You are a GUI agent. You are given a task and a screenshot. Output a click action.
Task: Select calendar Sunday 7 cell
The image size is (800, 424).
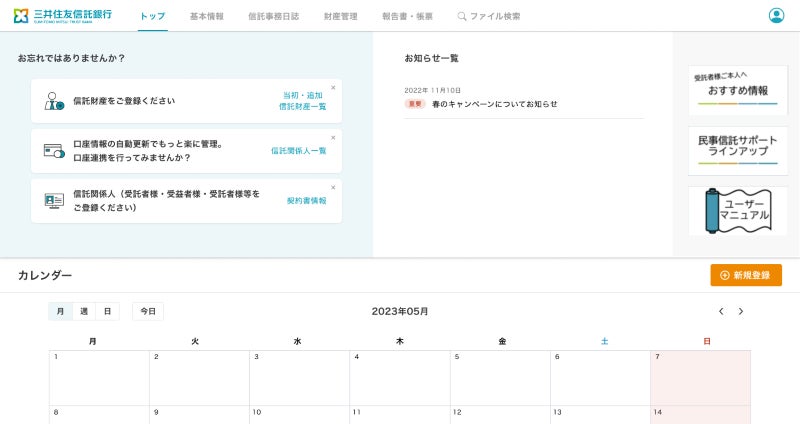[x=701, y=378]
